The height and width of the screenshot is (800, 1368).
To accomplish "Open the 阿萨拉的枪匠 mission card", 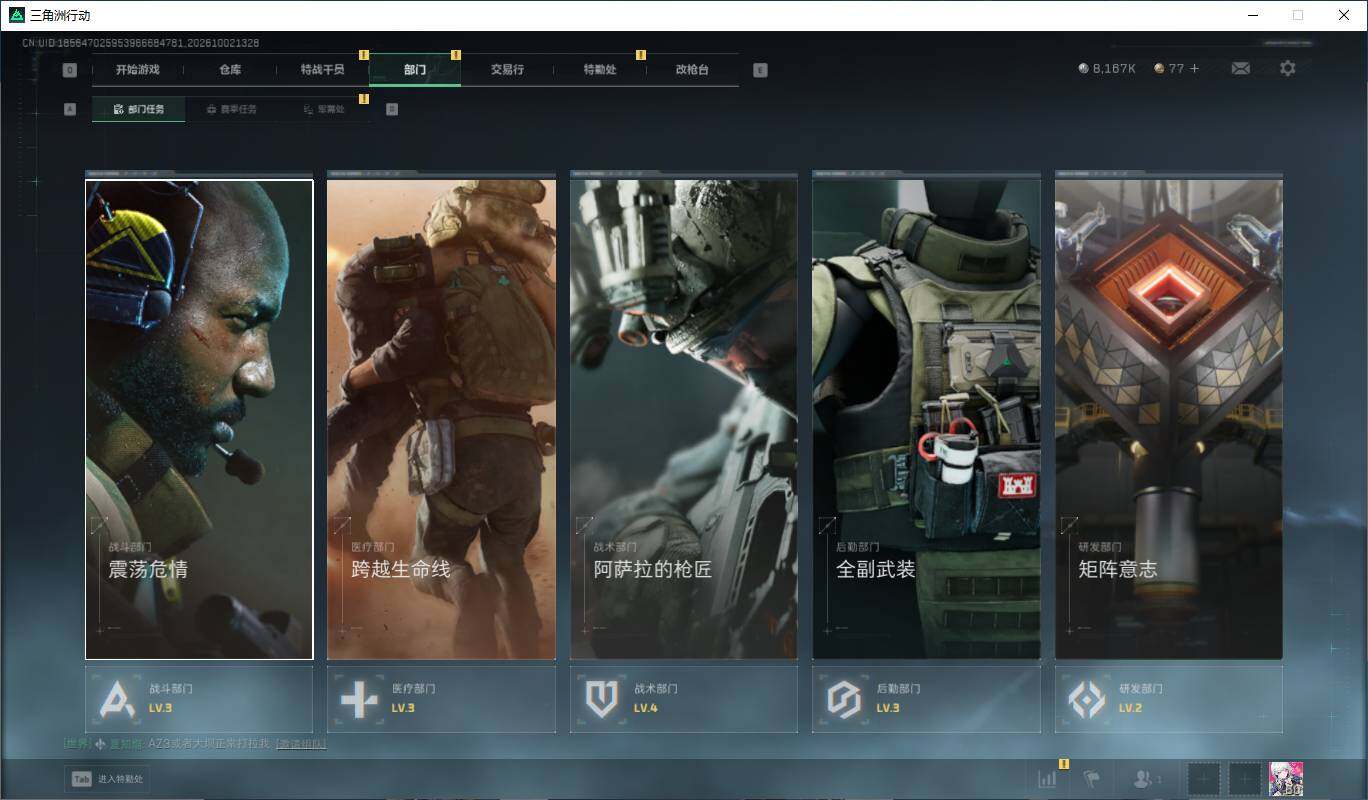I will 684,419.
